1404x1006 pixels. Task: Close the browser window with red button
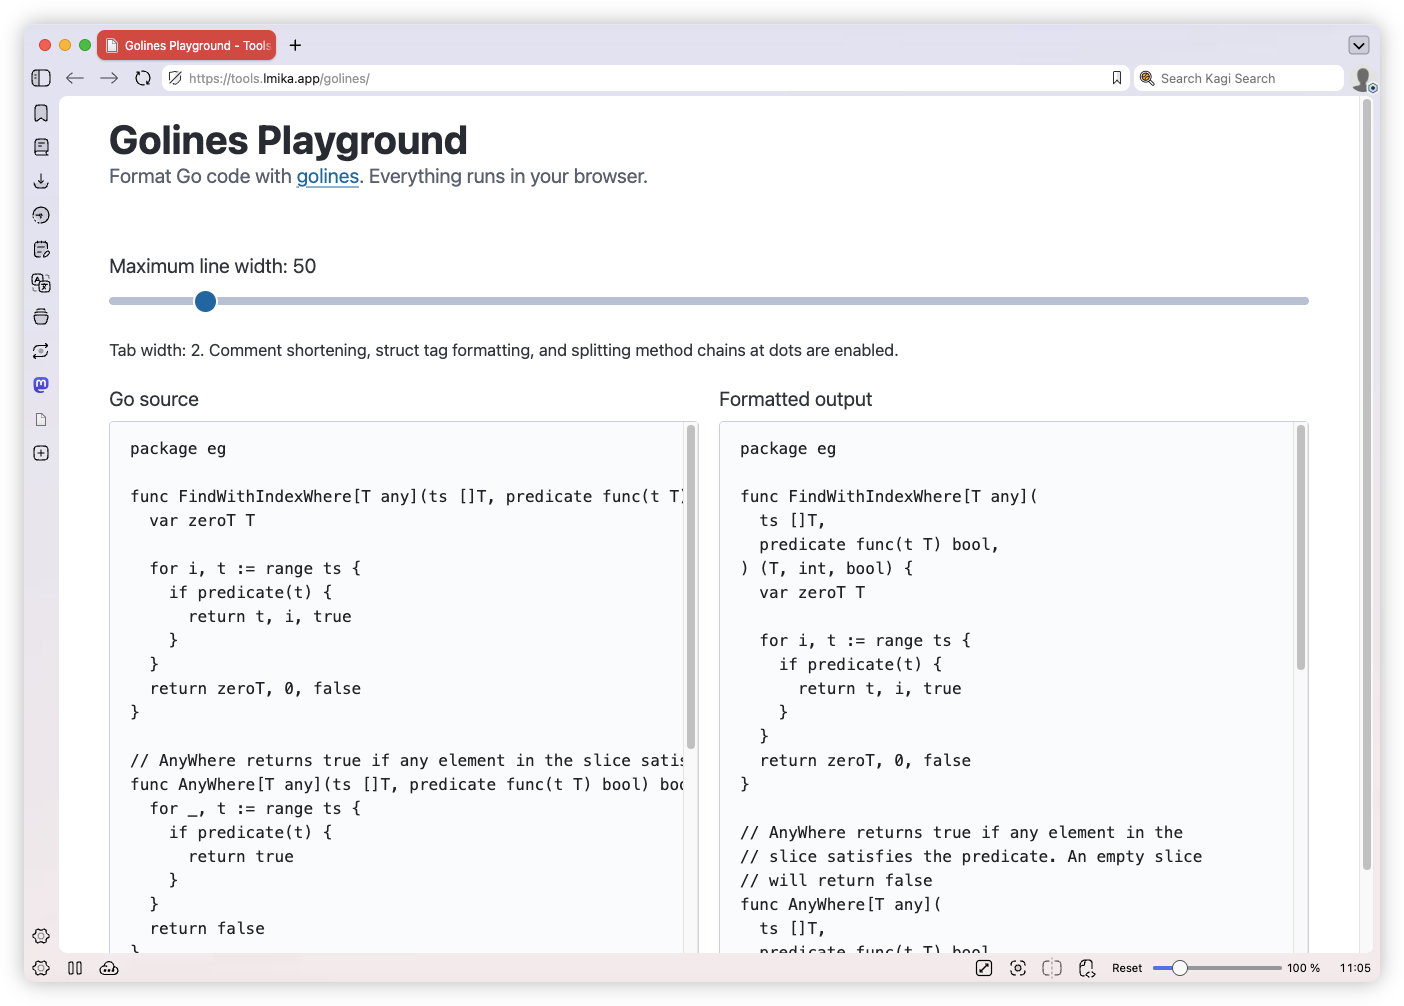(45, 45)
